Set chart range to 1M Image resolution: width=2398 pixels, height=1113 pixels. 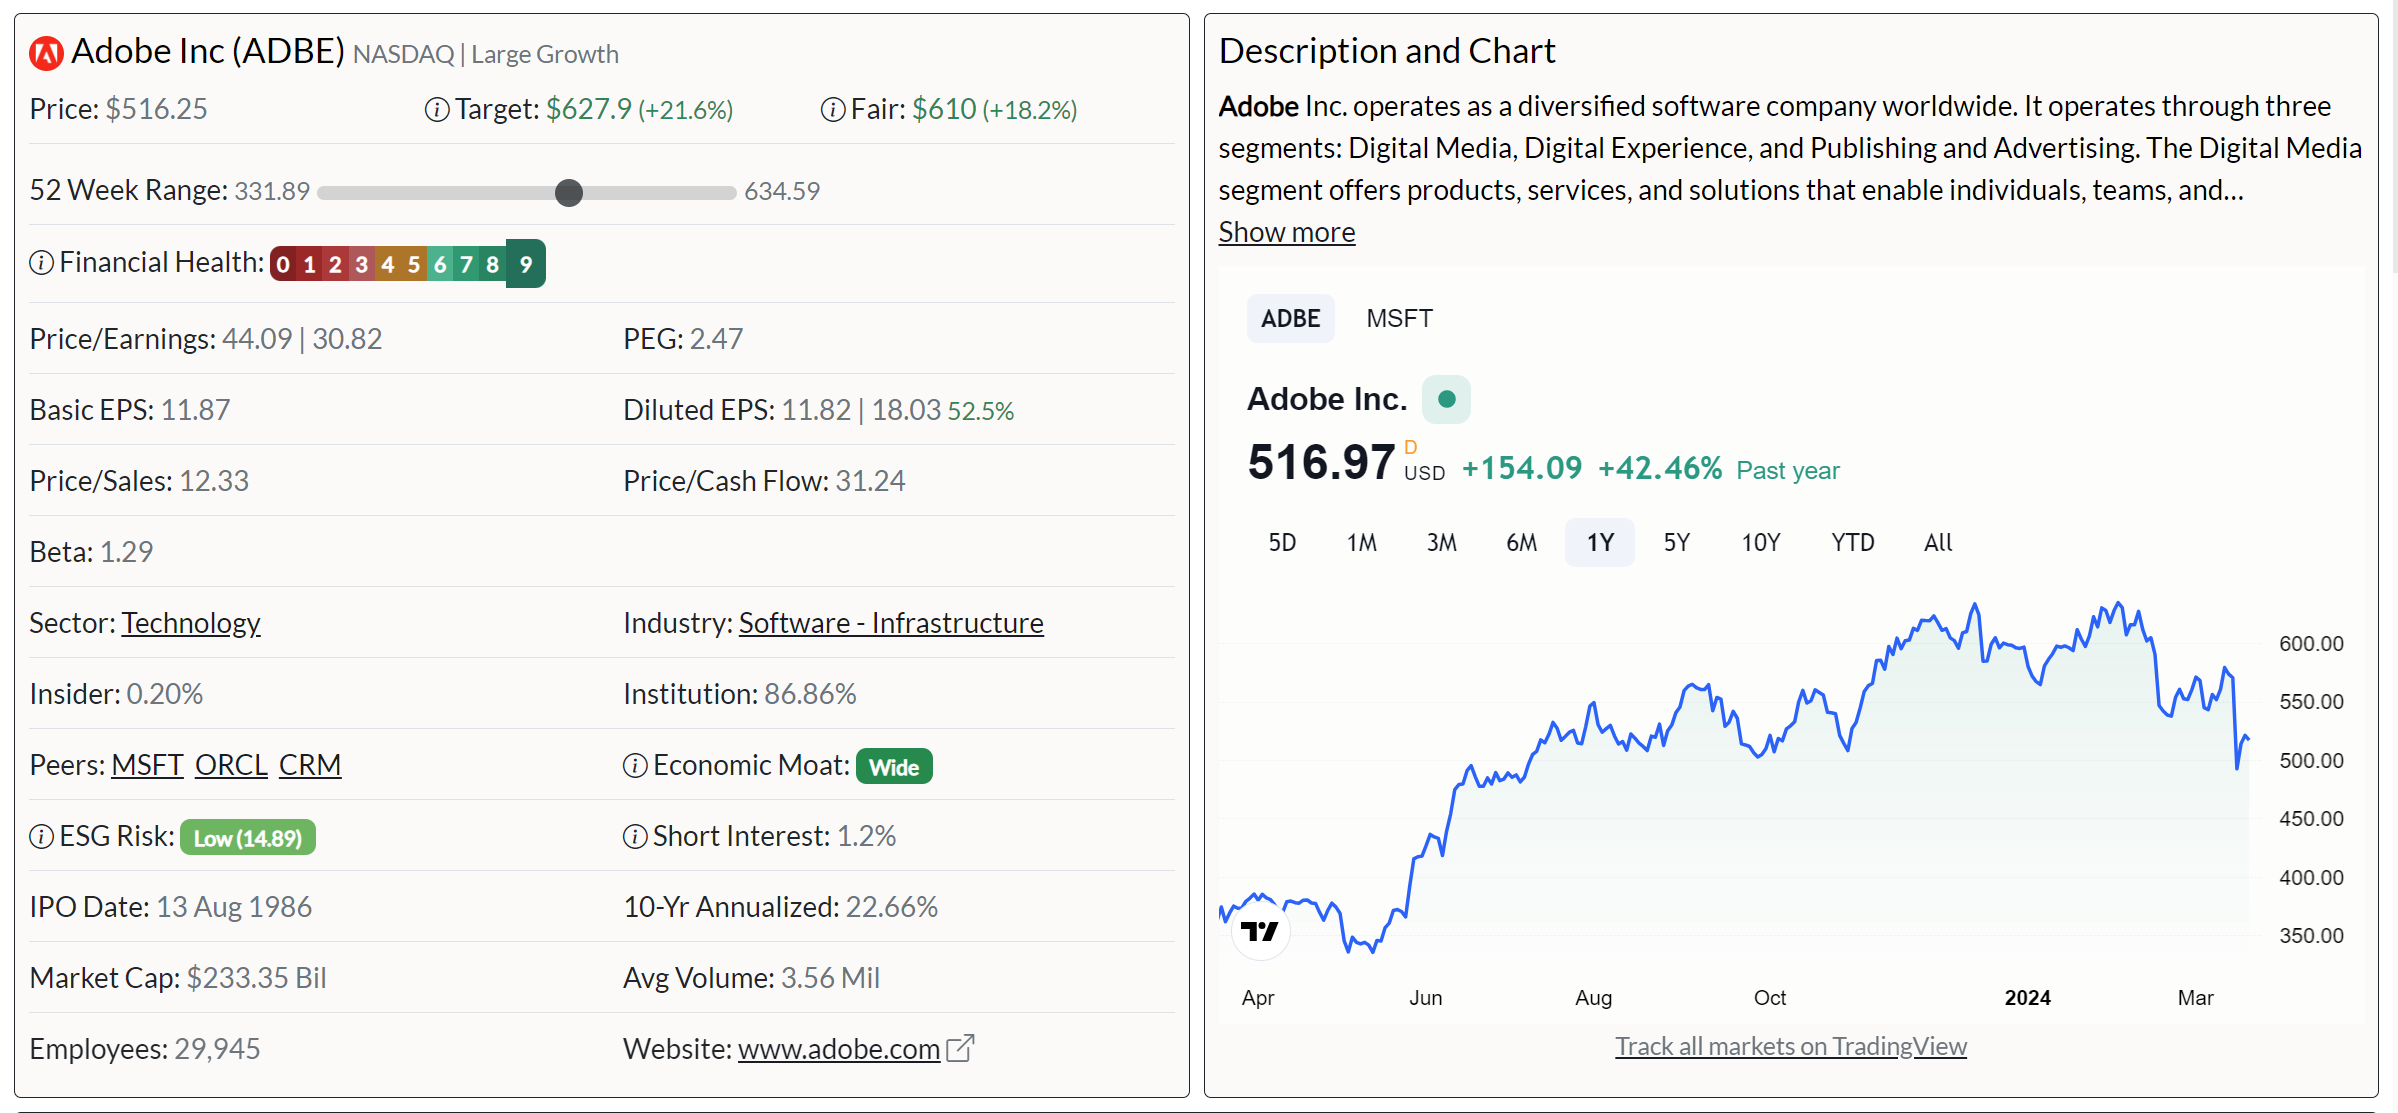tap(1361, 543)
